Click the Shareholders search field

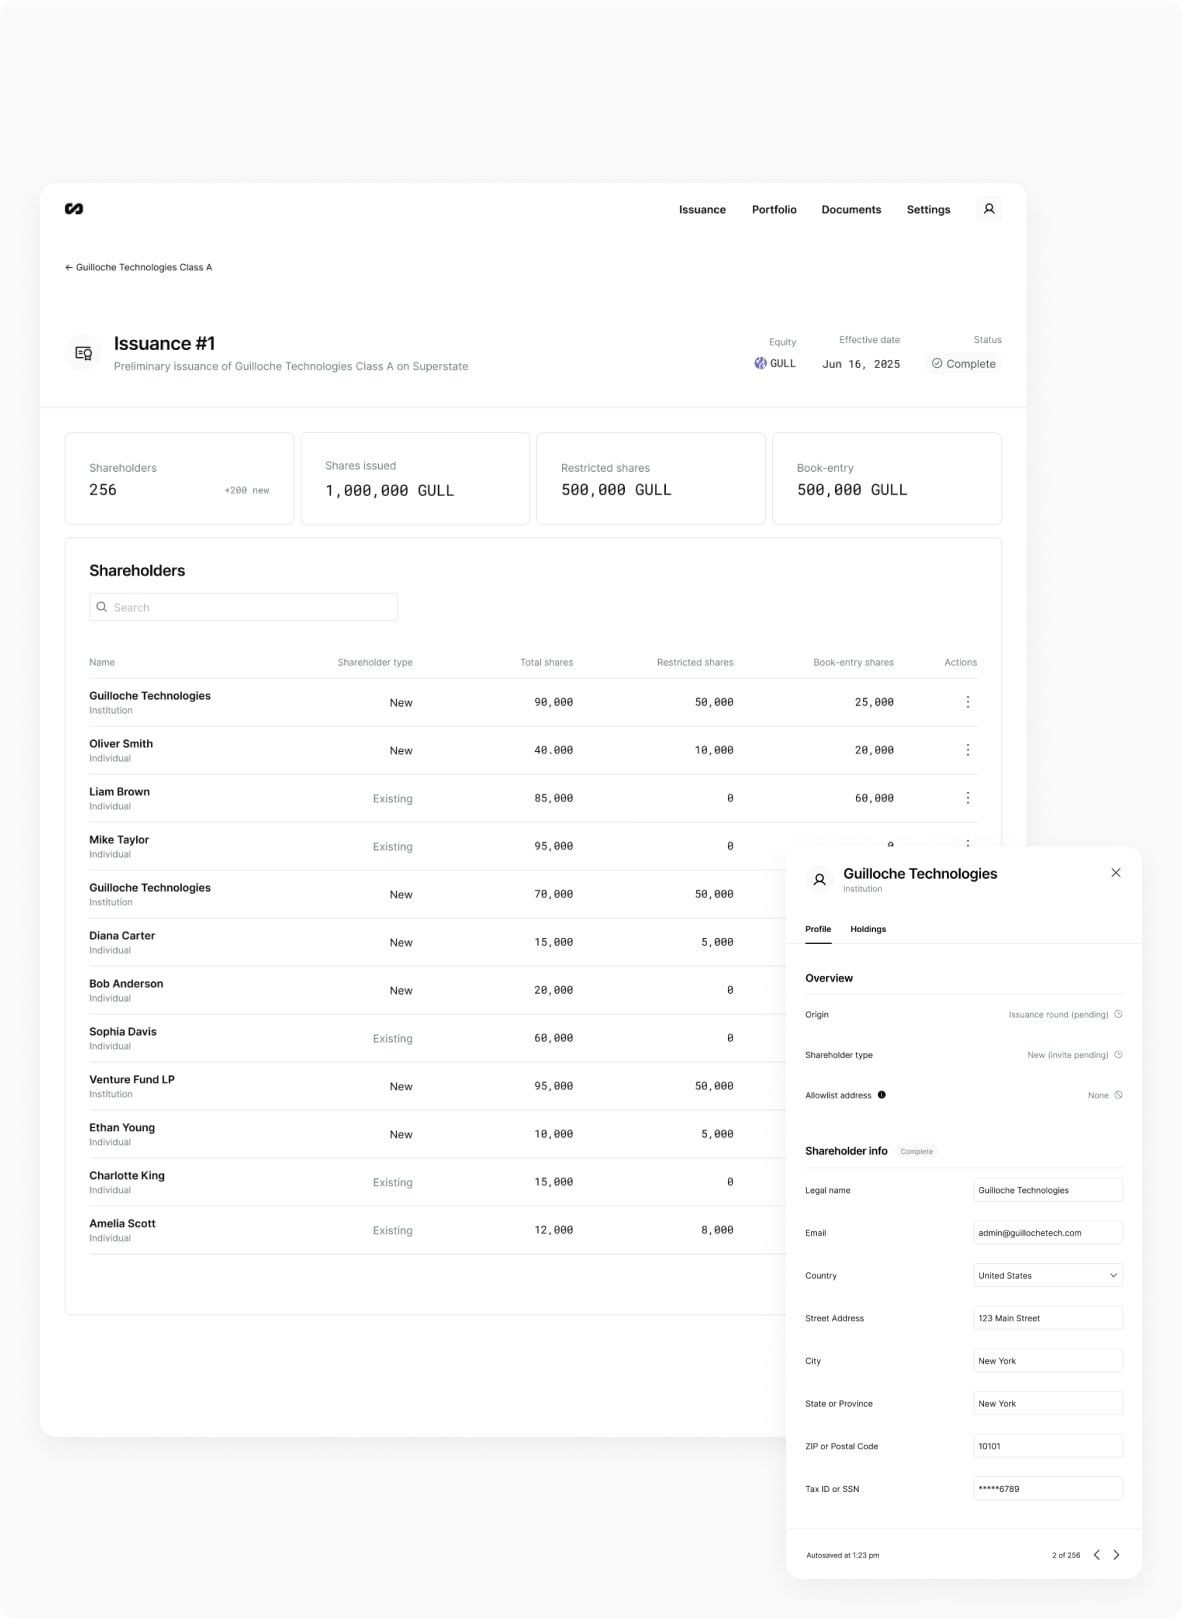tap(243, 607)
